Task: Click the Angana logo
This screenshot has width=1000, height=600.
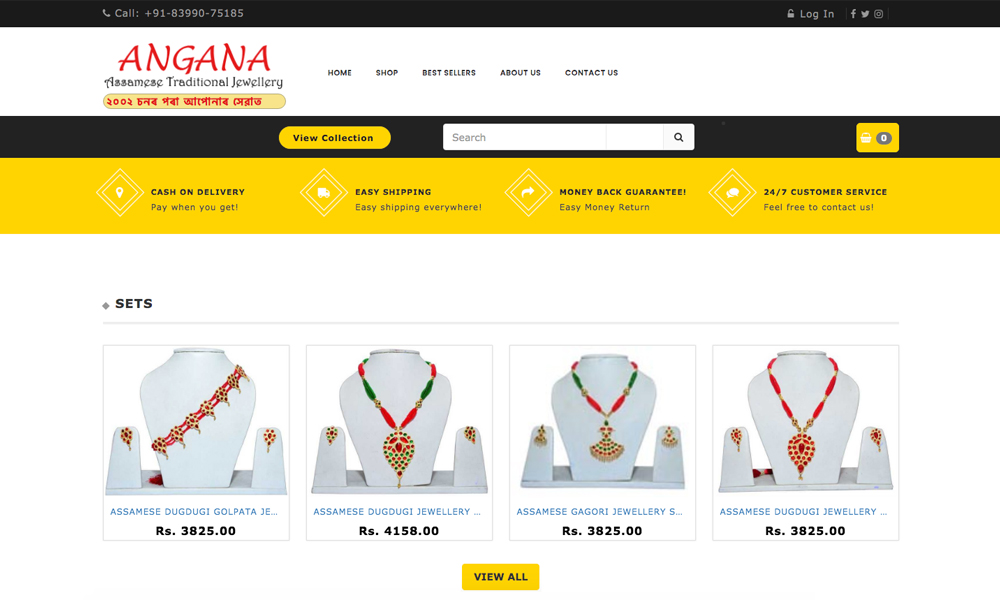Action: (194, 75)
